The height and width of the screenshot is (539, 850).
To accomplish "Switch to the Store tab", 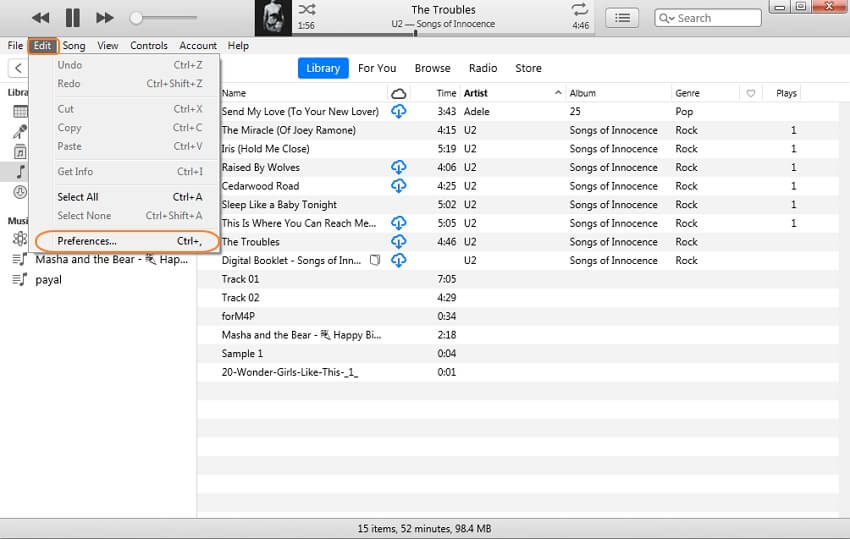I will point(529,68).
